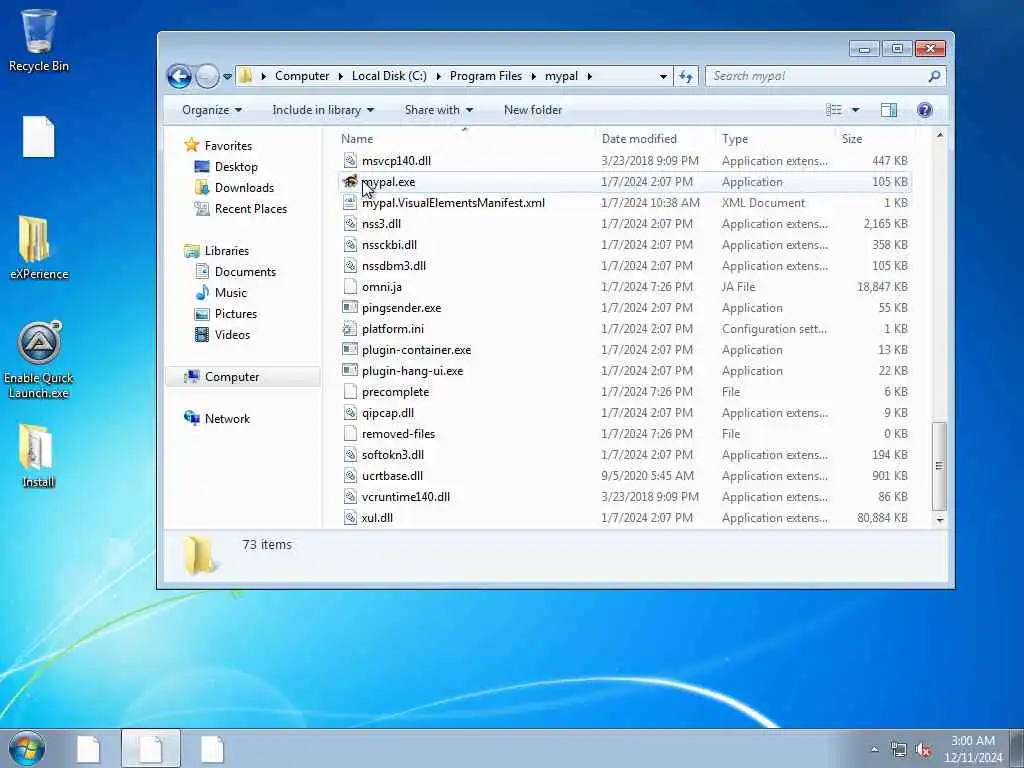Image resolution: width=1024 pixels, height=768 pixels.
Task: Select Recycle Bin on desktop
Action: pyautogui.click(x=39, y=40)
